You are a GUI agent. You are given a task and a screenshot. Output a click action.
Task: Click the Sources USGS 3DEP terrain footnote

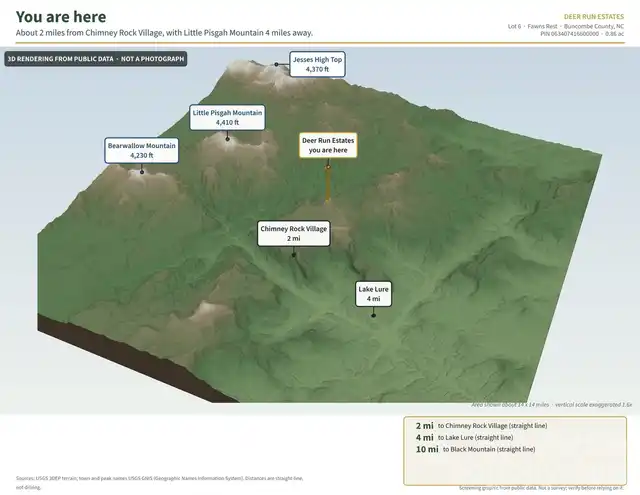pos(159,482)
